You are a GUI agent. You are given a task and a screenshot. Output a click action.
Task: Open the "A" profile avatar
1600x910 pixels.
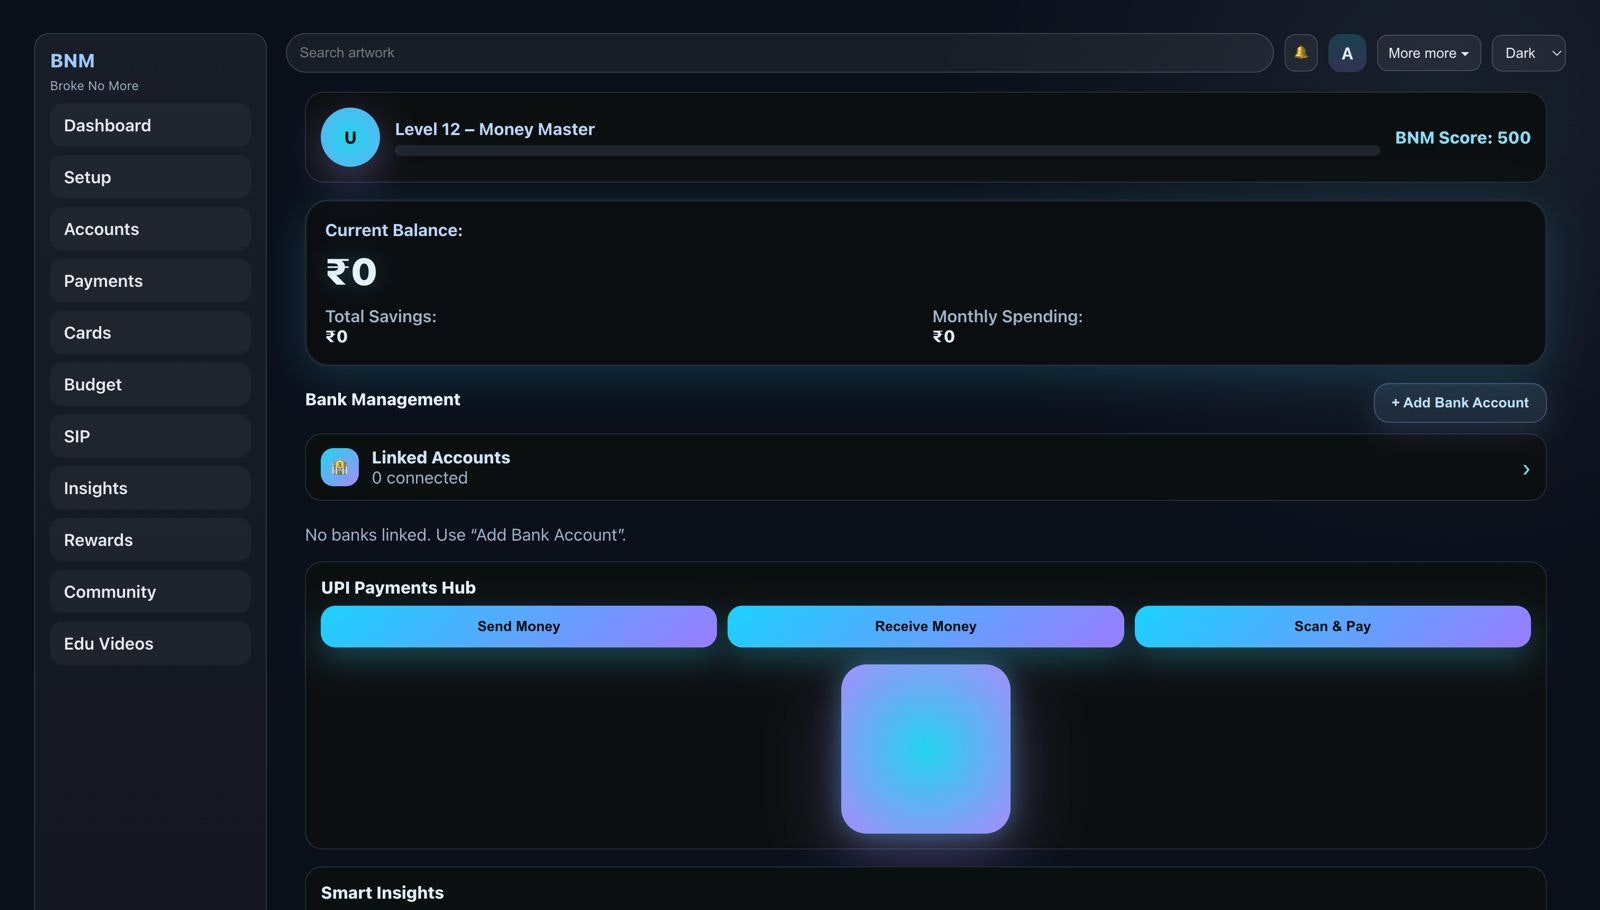(x=1346, y=52)
